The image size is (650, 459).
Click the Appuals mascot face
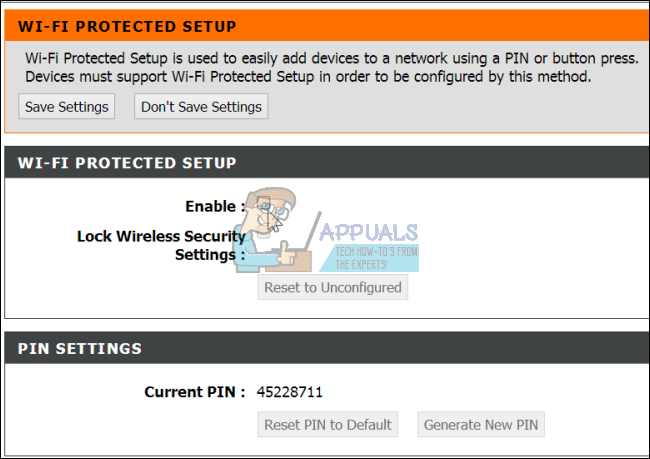272,210
